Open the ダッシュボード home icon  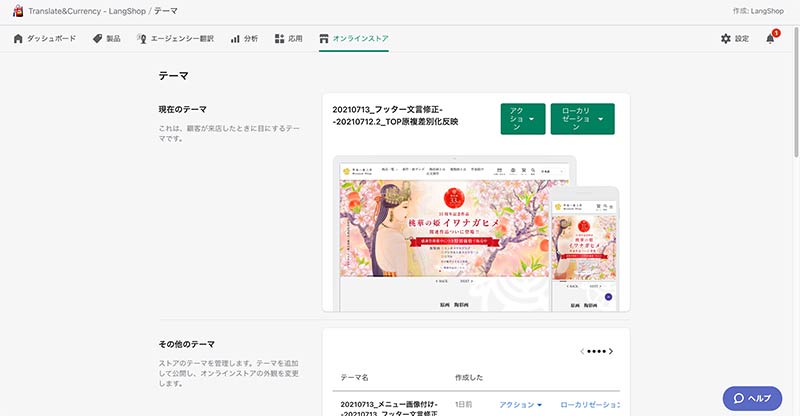pyautogui.click(x=17, y=39)
